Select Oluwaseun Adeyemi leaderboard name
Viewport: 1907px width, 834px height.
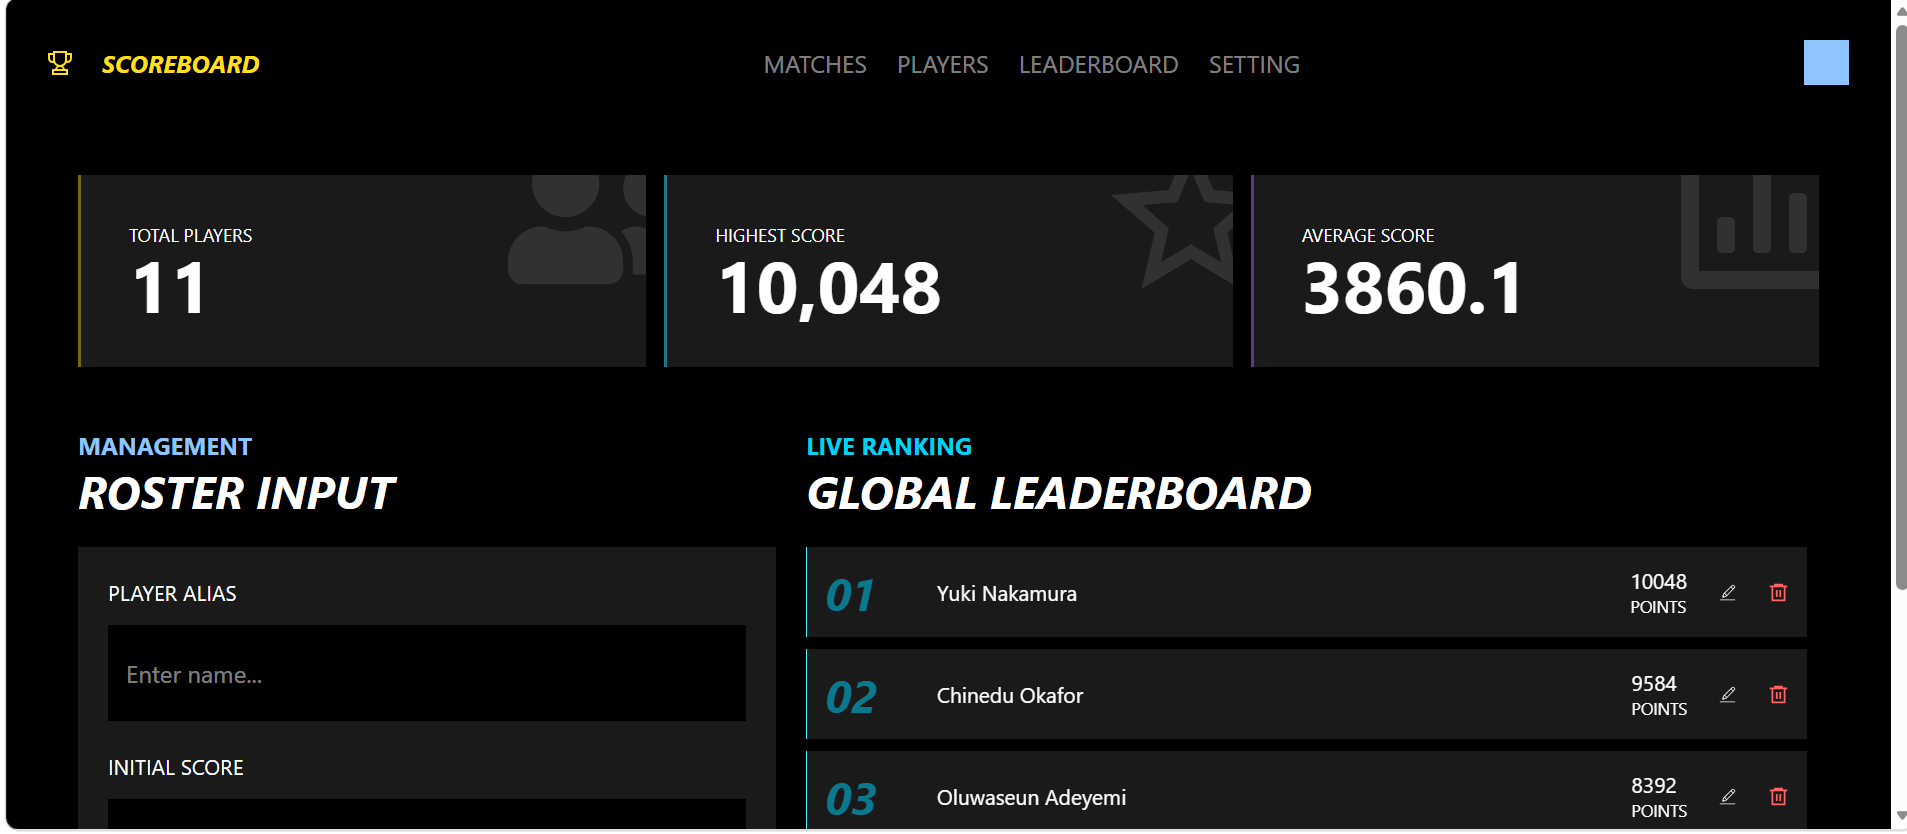click(x=1031, y=798)
